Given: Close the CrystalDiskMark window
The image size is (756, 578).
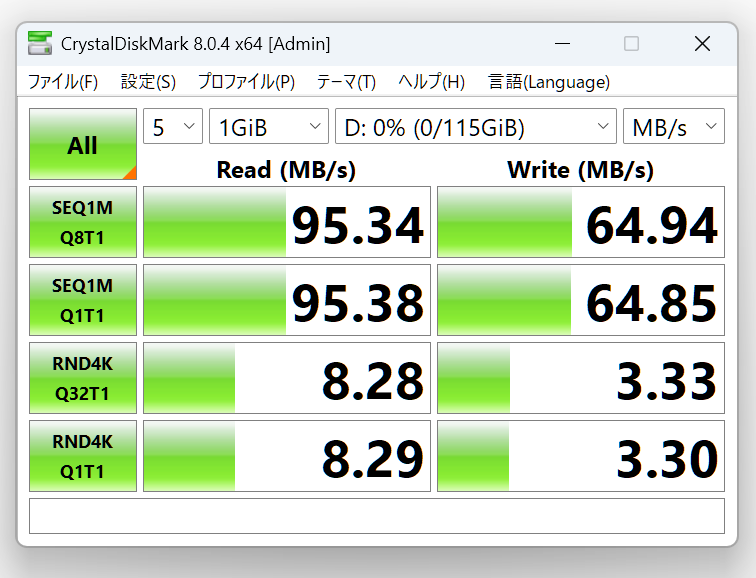Looking at the screenshot, I should (702, 44).
